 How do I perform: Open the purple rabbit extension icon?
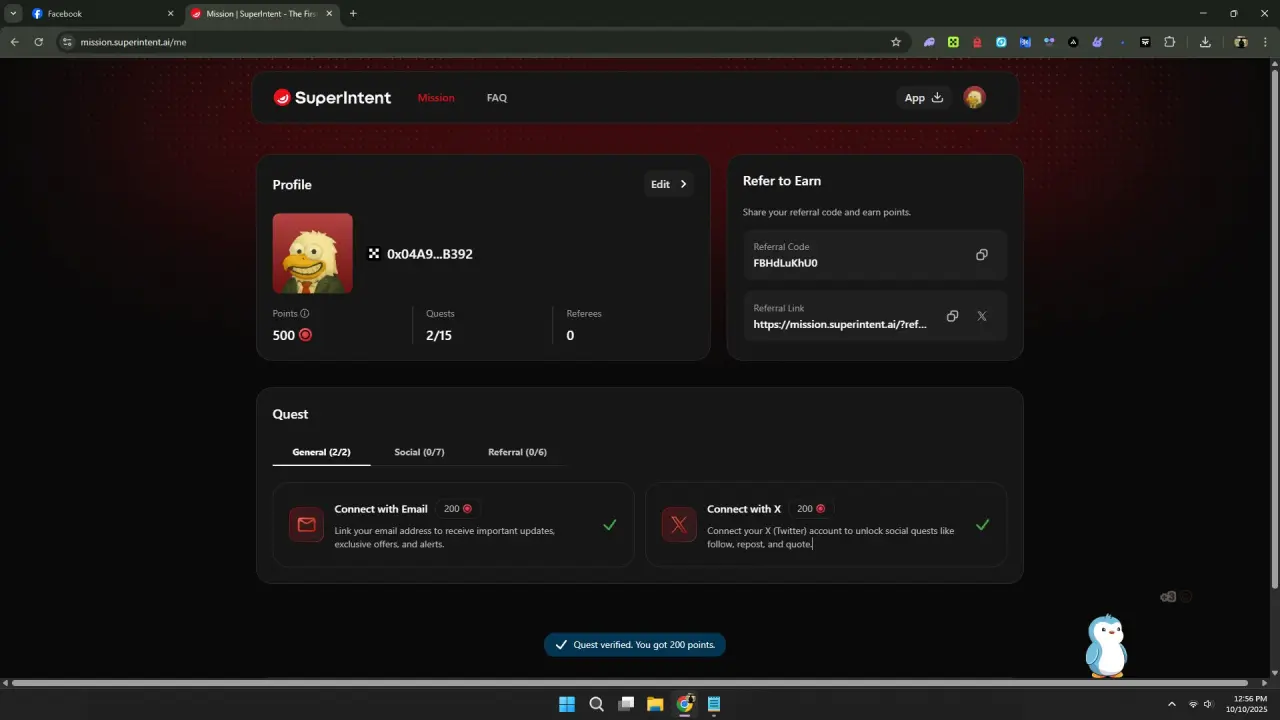[x=1097, y=42]
